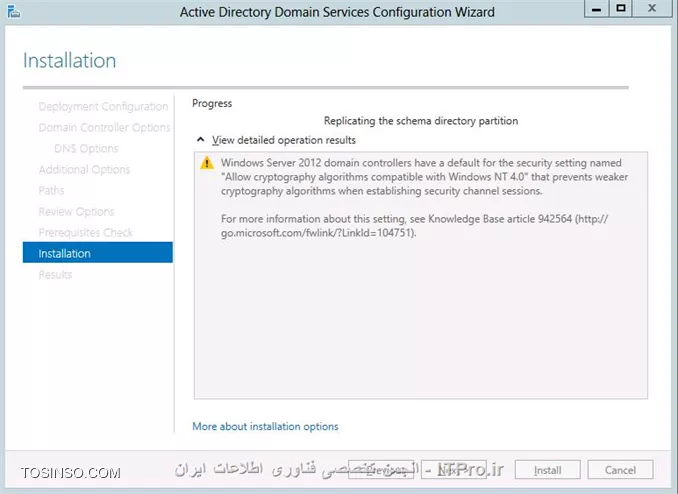Open More about installation options link
The height and width of the screenshot is (494, 678).
click(265, 427)
